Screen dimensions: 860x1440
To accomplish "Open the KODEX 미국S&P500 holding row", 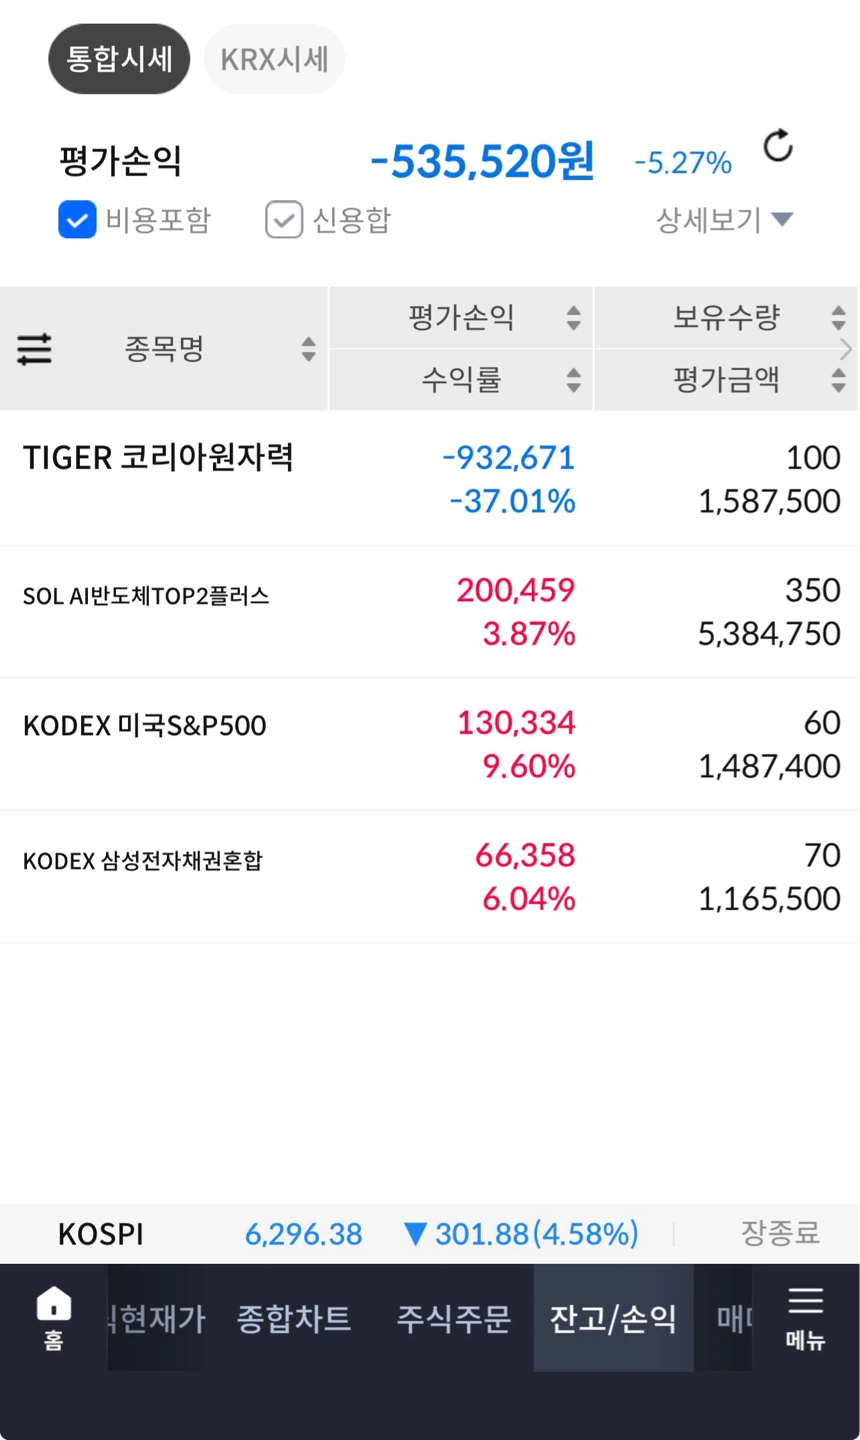I will pyautogui.click(x=430, y=744).
